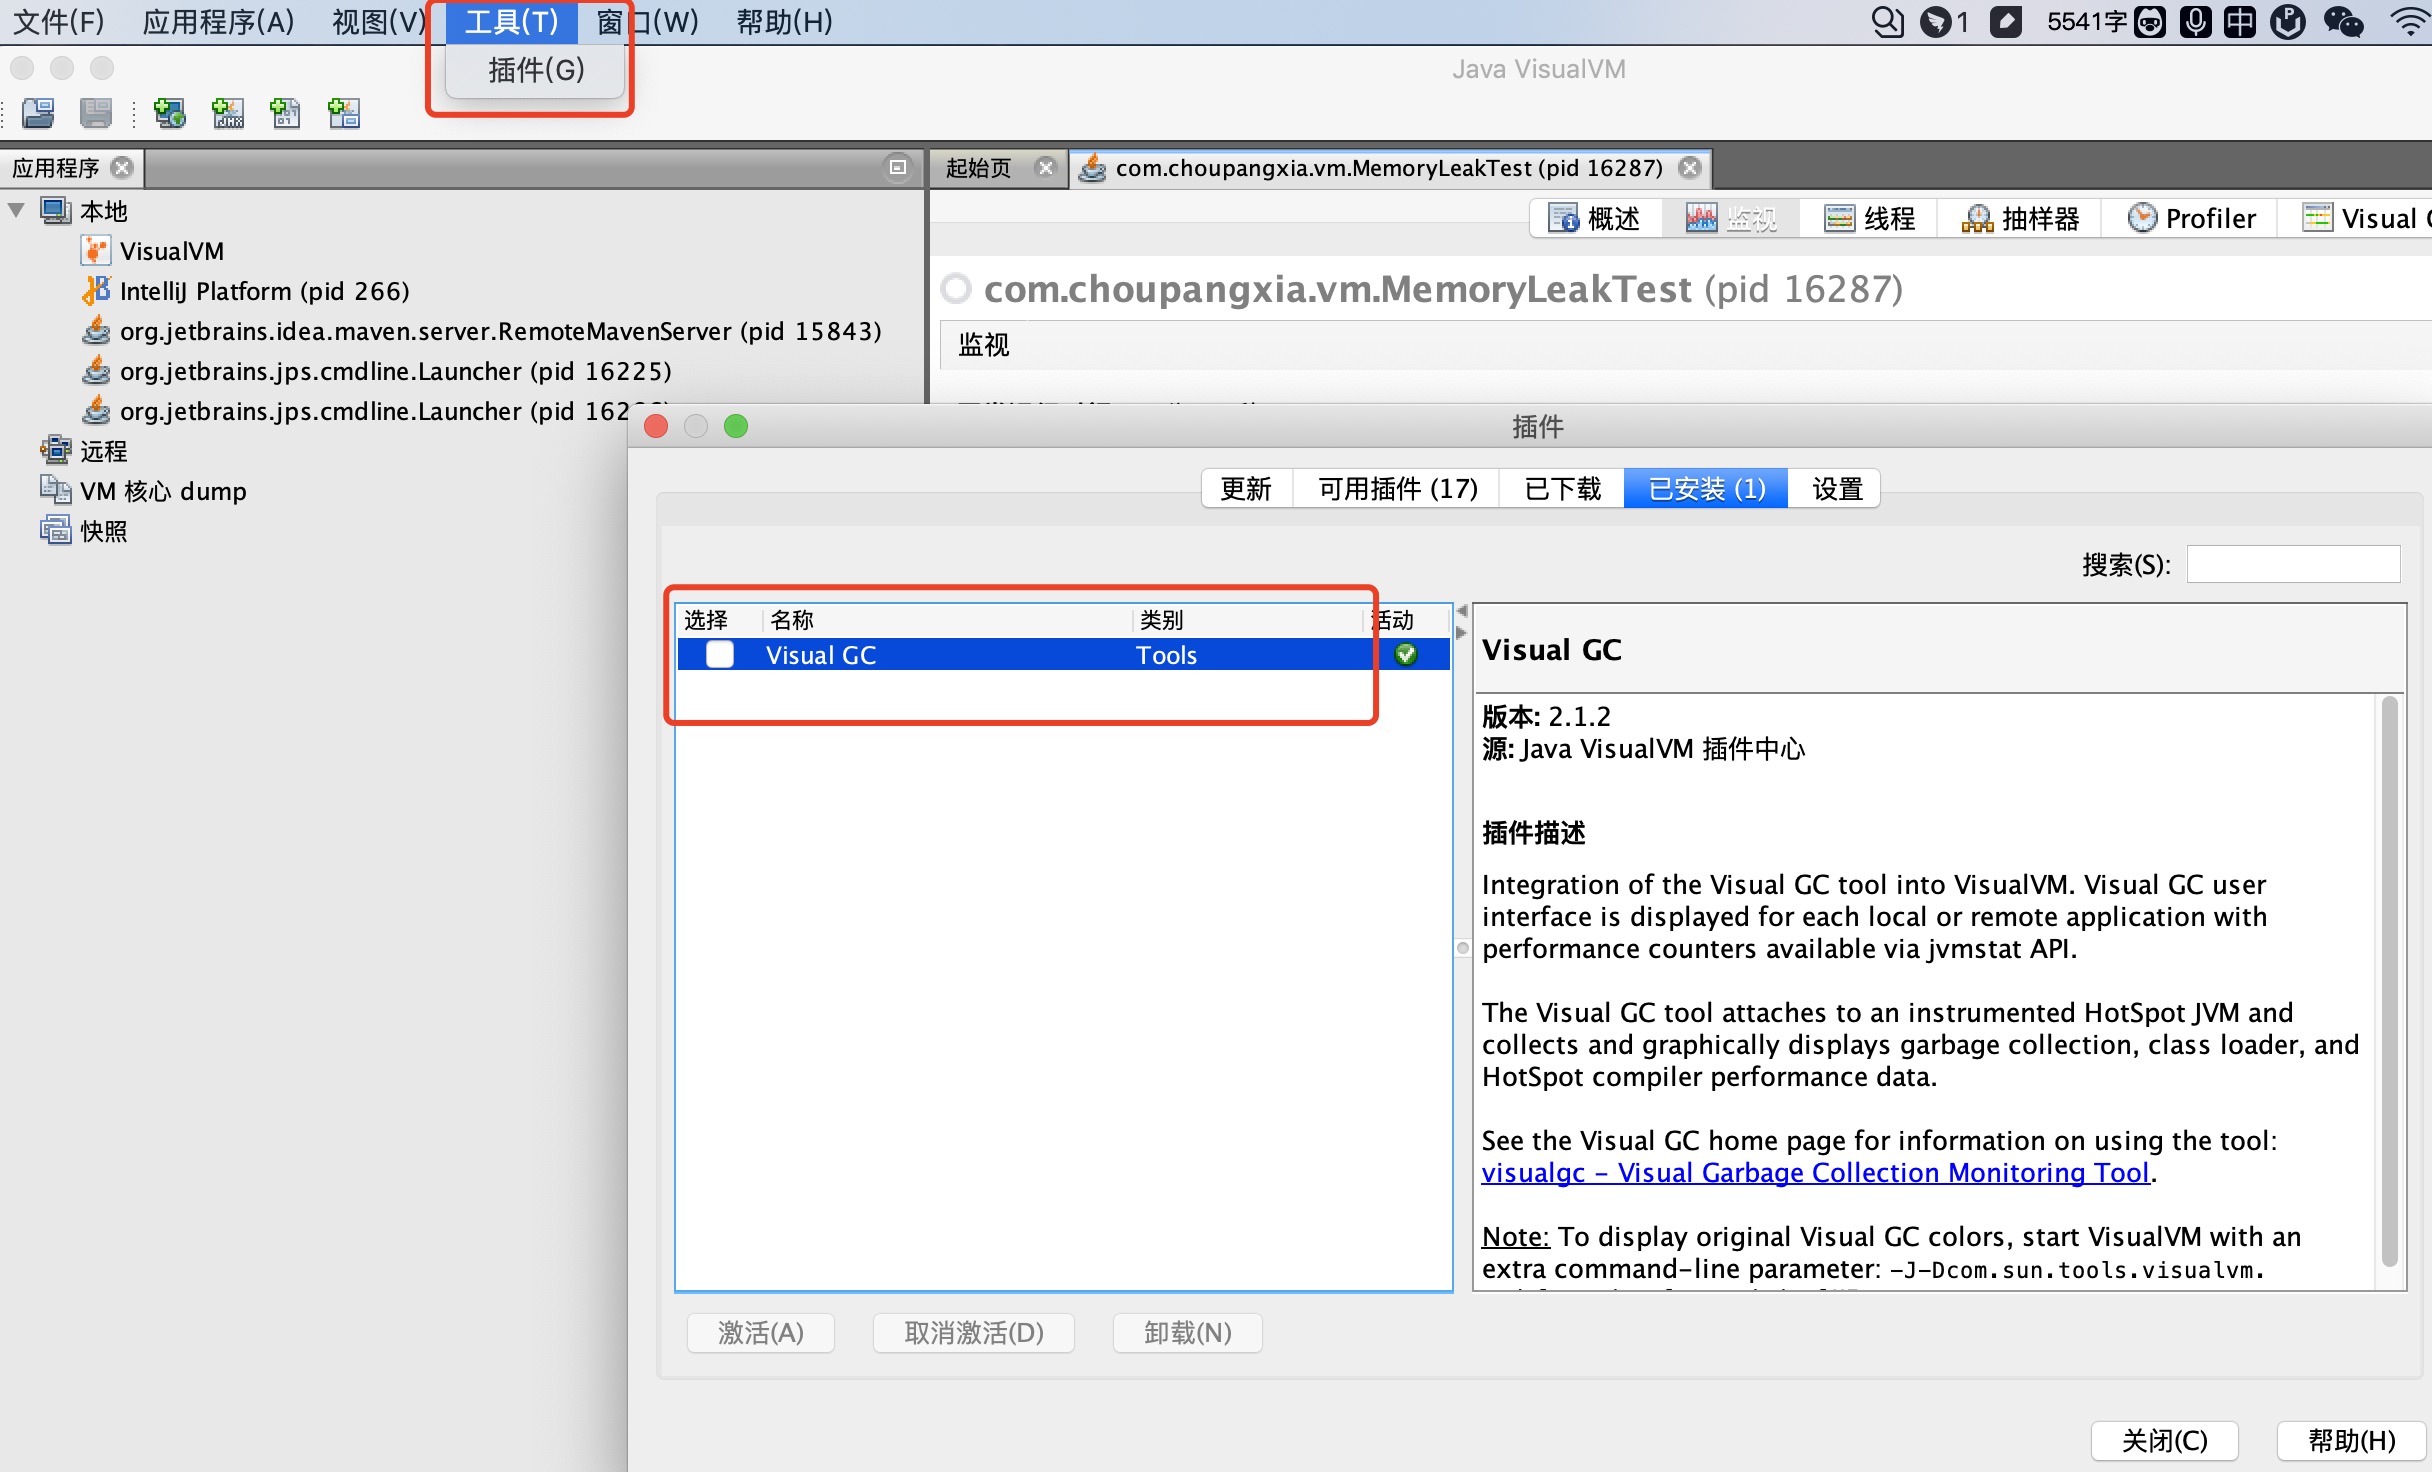Toggle the Visual GC plugin checkbox
Image resolution: width=2432 pixels, height=1472 pixels.
[x=719, y=655]
